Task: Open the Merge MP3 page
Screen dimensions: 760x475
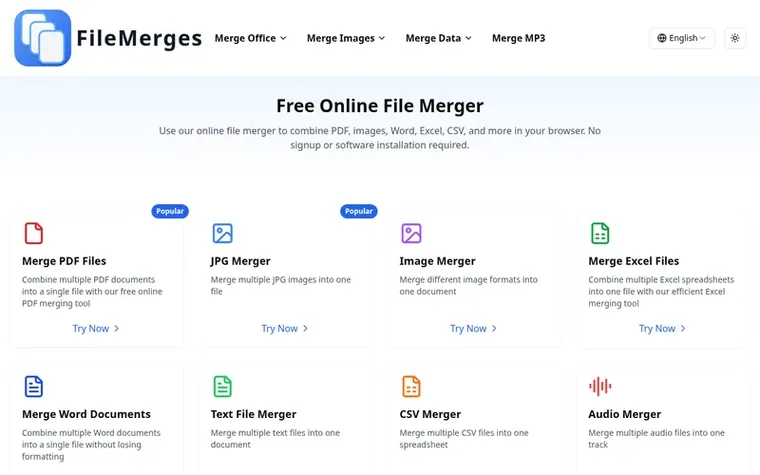Action: tap(519, 38)
